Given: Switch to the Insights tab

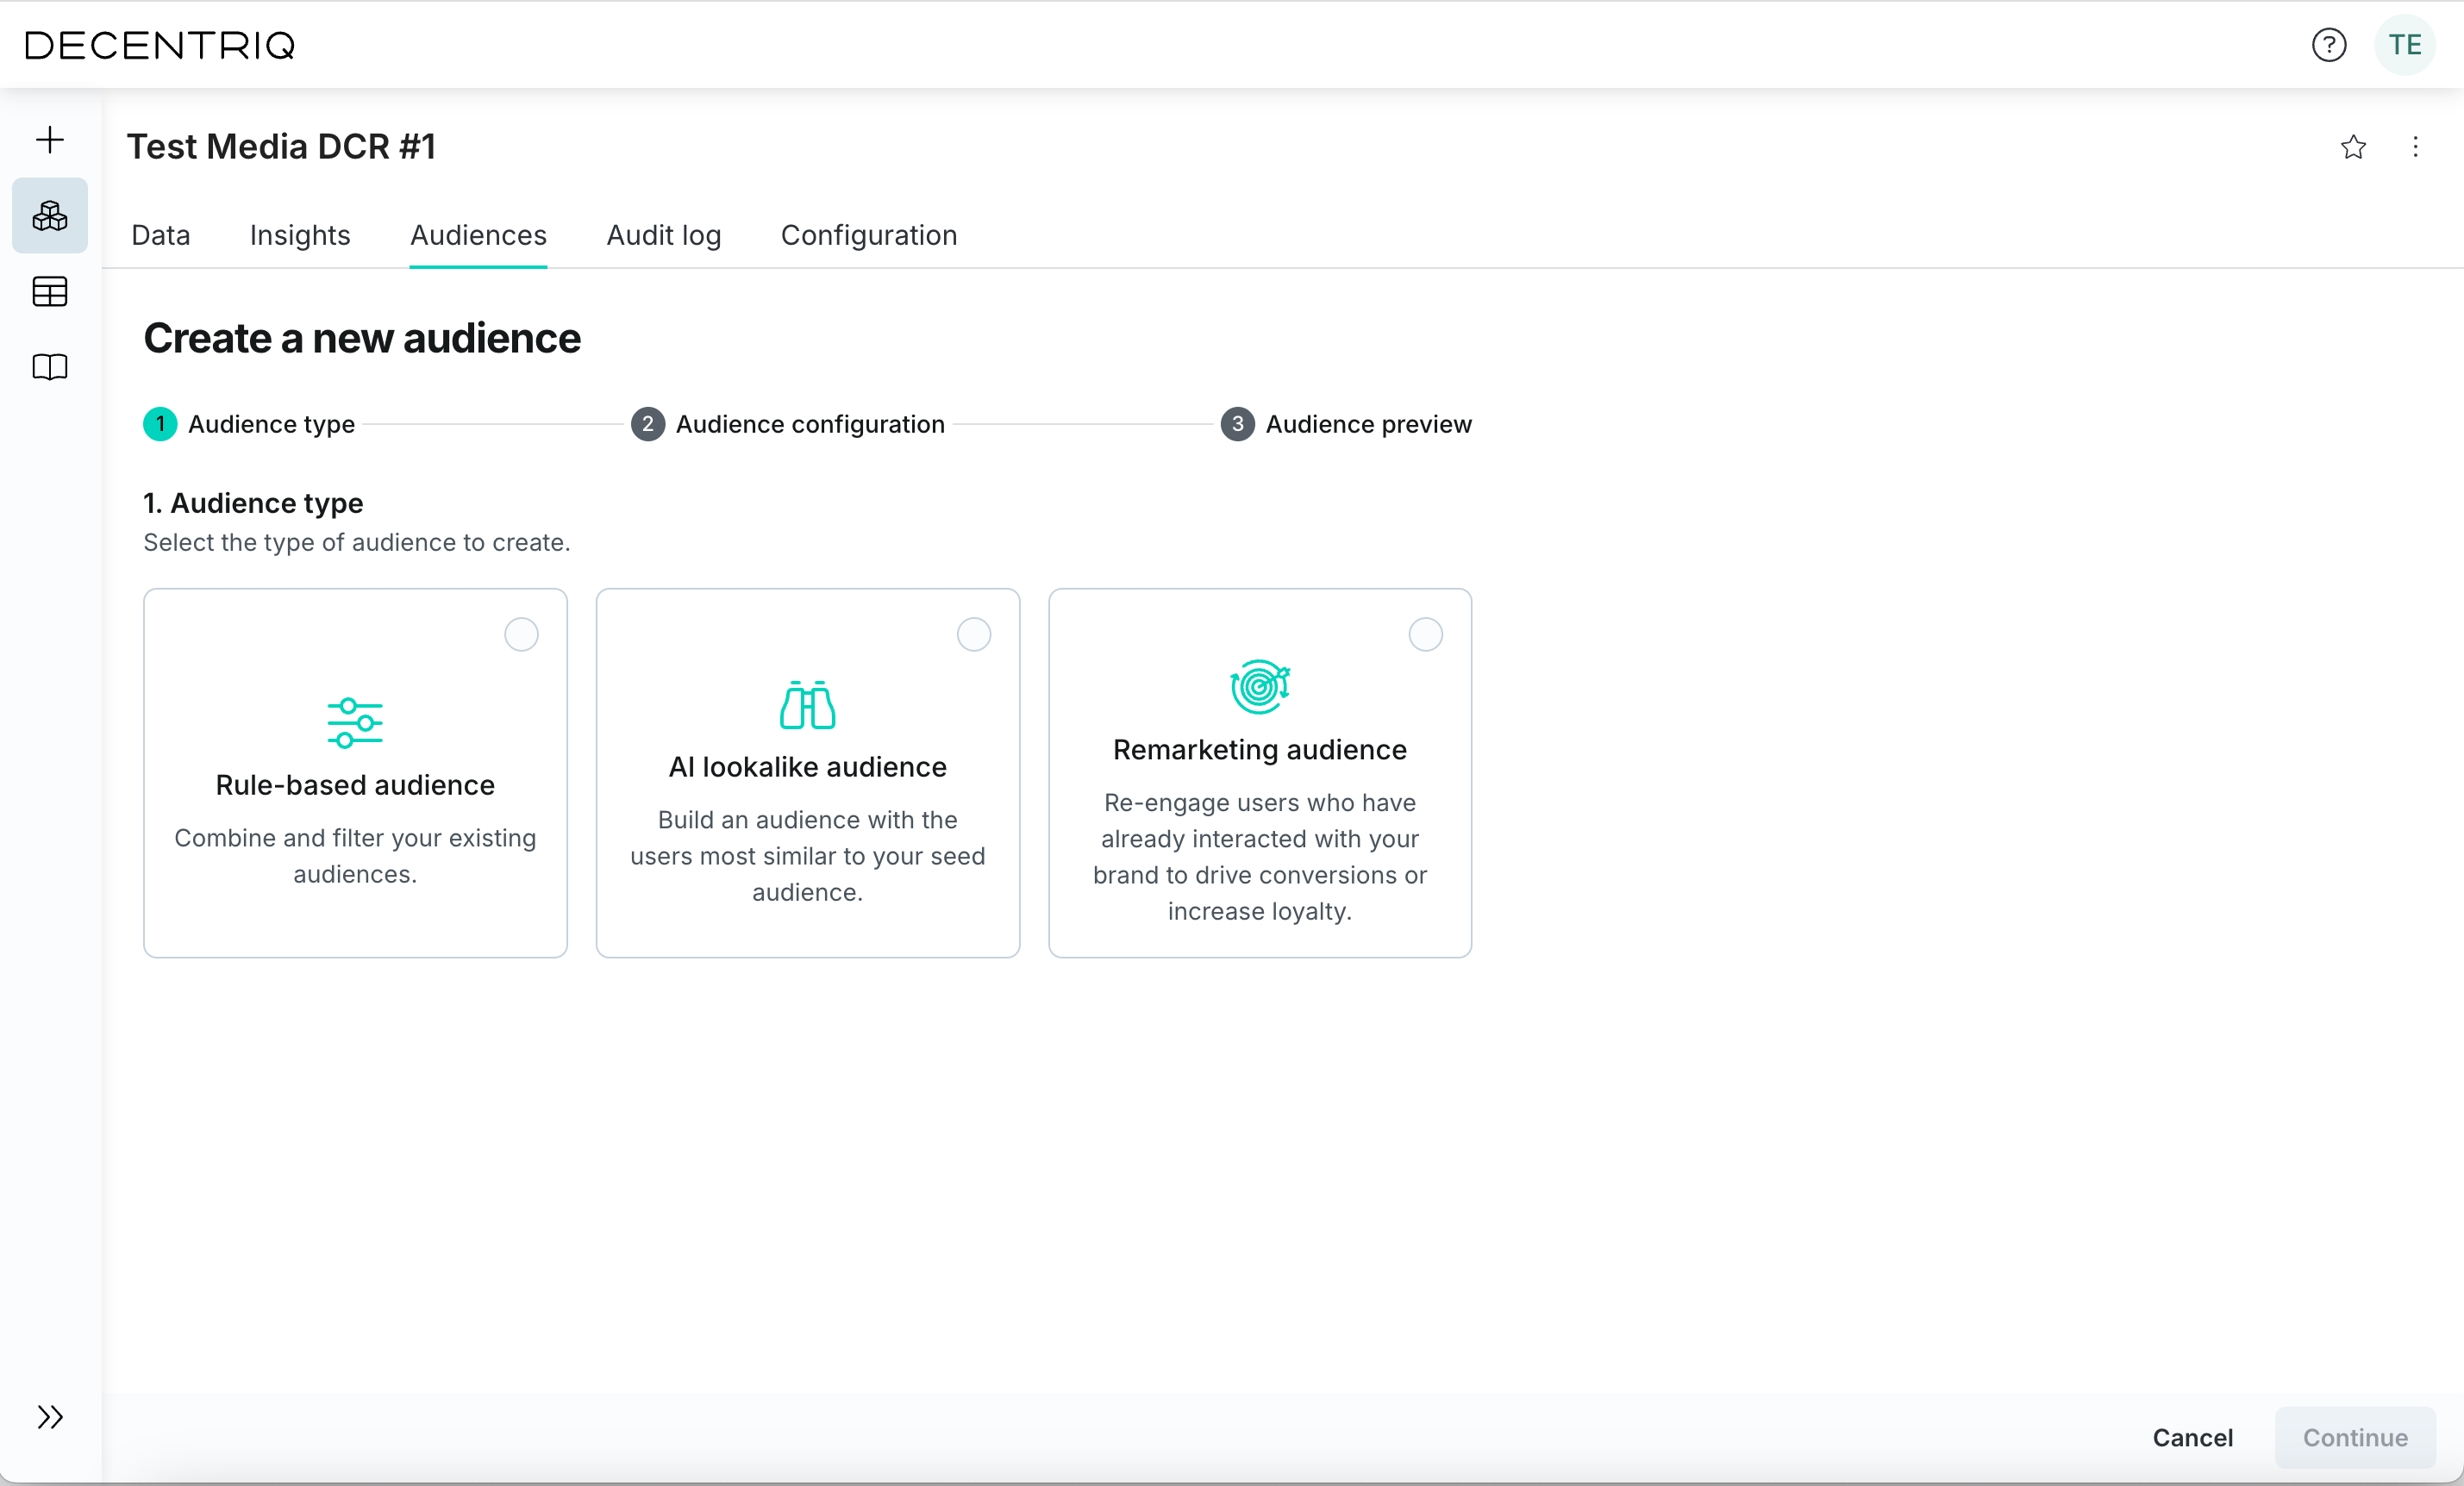Looking at the screenshot, I should pos(300,235).
